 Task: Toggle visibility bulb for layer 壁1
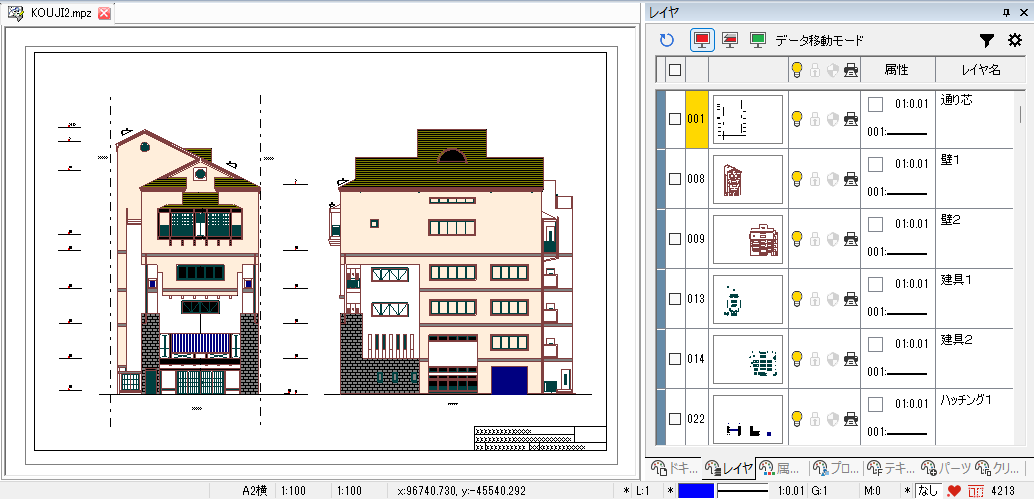(797, 179)
